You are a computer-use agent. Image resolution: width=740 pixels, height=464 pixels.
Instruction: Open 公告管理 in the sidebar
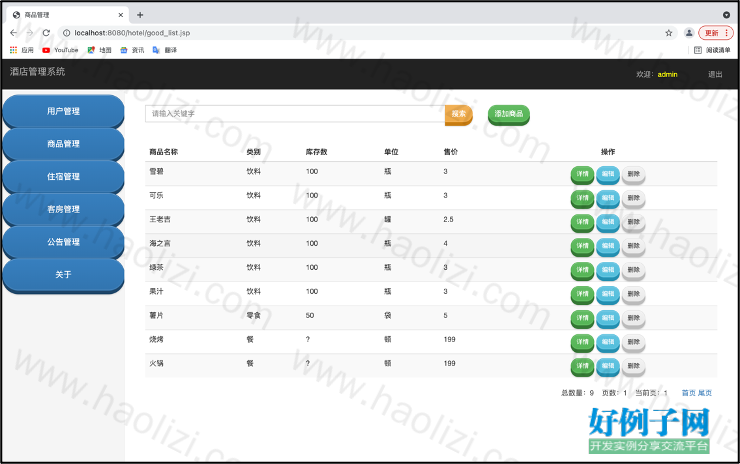coord(63,242)
